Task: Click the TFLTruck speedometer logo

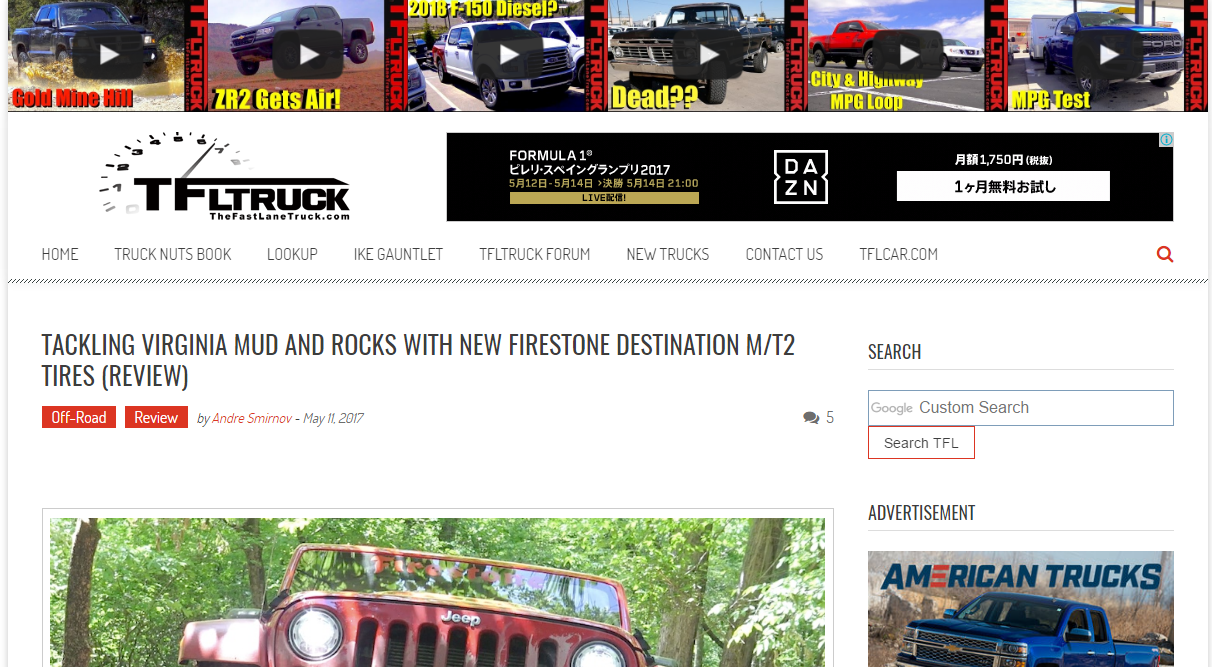Action: (x=225, y=176)
